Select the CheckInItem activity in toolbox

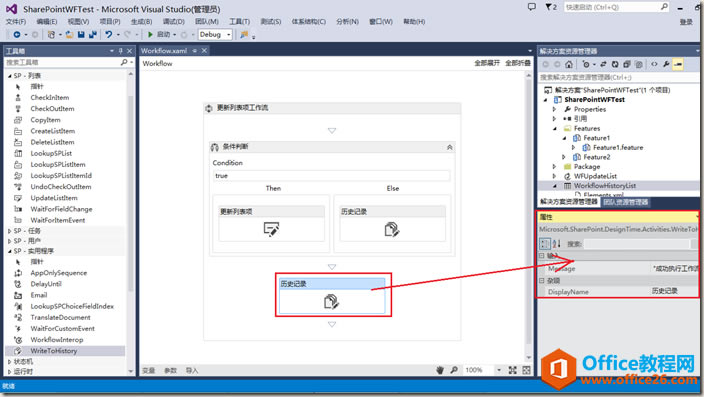(49, 97)
